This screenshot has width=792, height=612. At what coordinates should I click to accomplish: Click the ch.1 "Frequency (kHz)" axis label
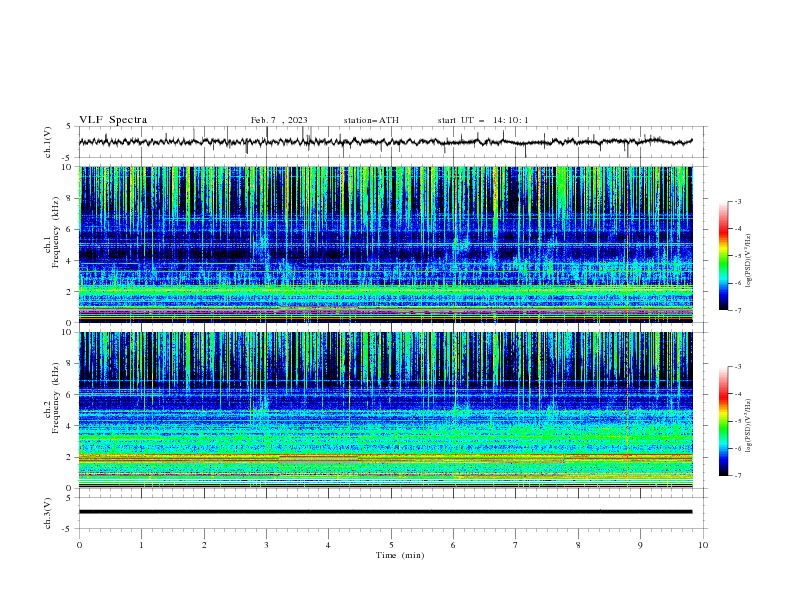coord(55,233)
